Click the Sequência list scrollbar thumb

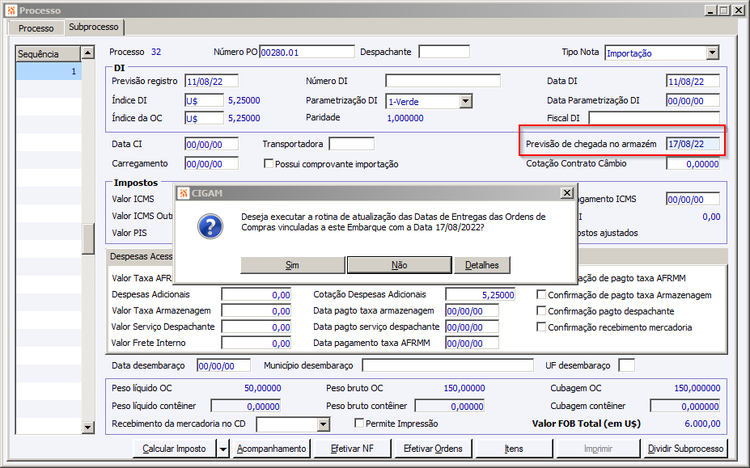(88, 238)
